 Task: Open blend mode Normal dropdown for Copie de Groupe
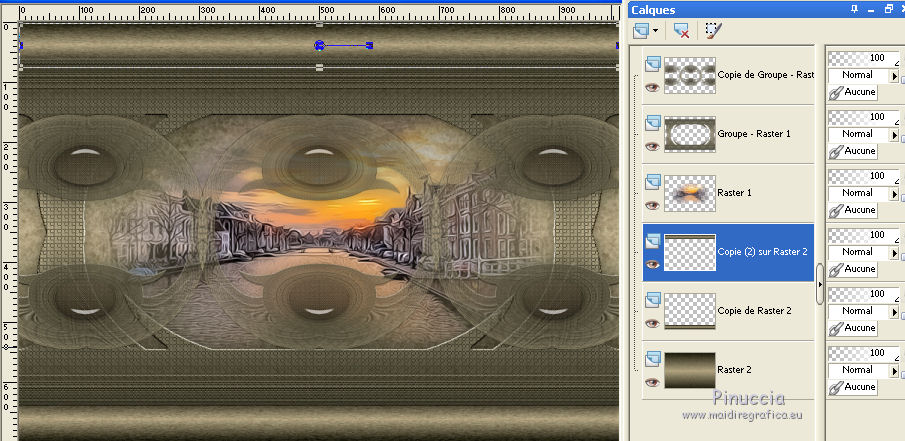(895, 76)
